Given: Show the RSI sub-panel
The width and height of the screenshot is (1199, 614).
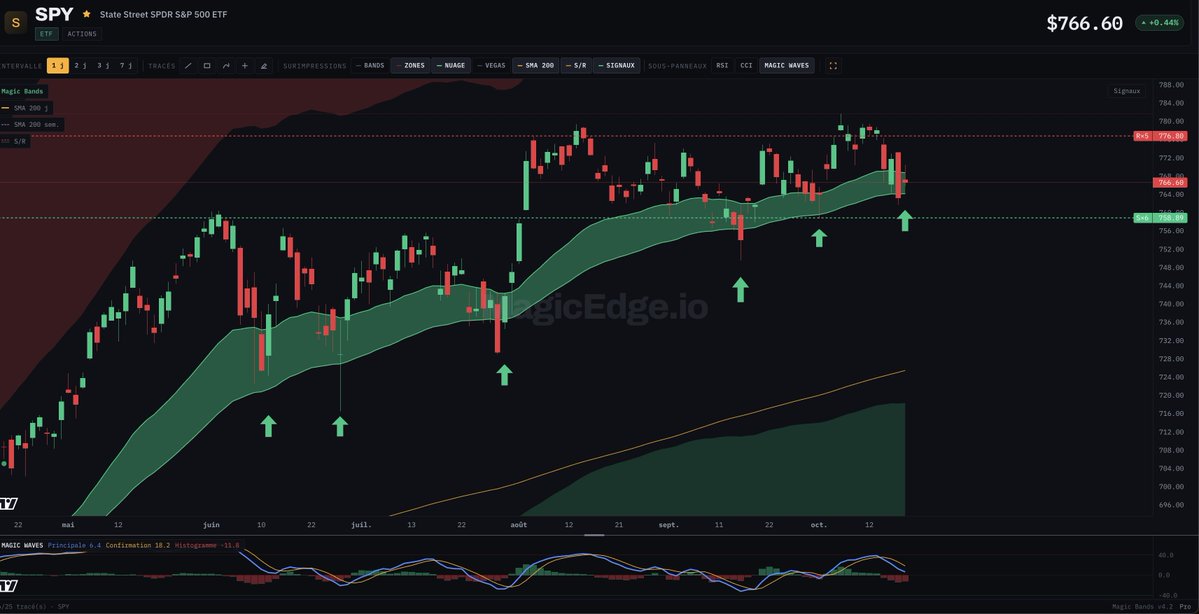Looking at the screenshot, I should tap(722, 66).
